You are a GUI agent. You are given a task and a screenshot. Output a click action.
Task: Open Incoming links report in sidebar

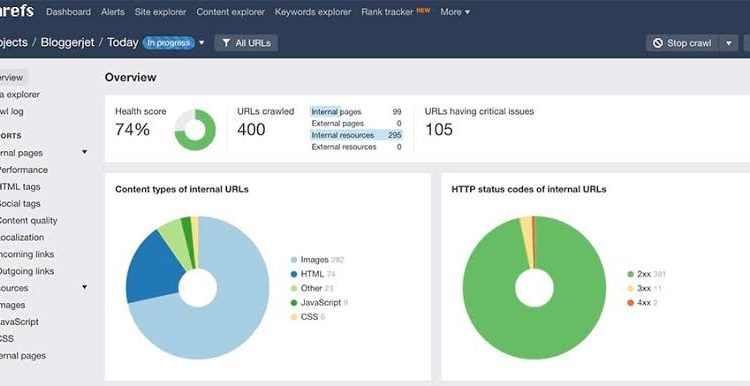tap(27, 254)
